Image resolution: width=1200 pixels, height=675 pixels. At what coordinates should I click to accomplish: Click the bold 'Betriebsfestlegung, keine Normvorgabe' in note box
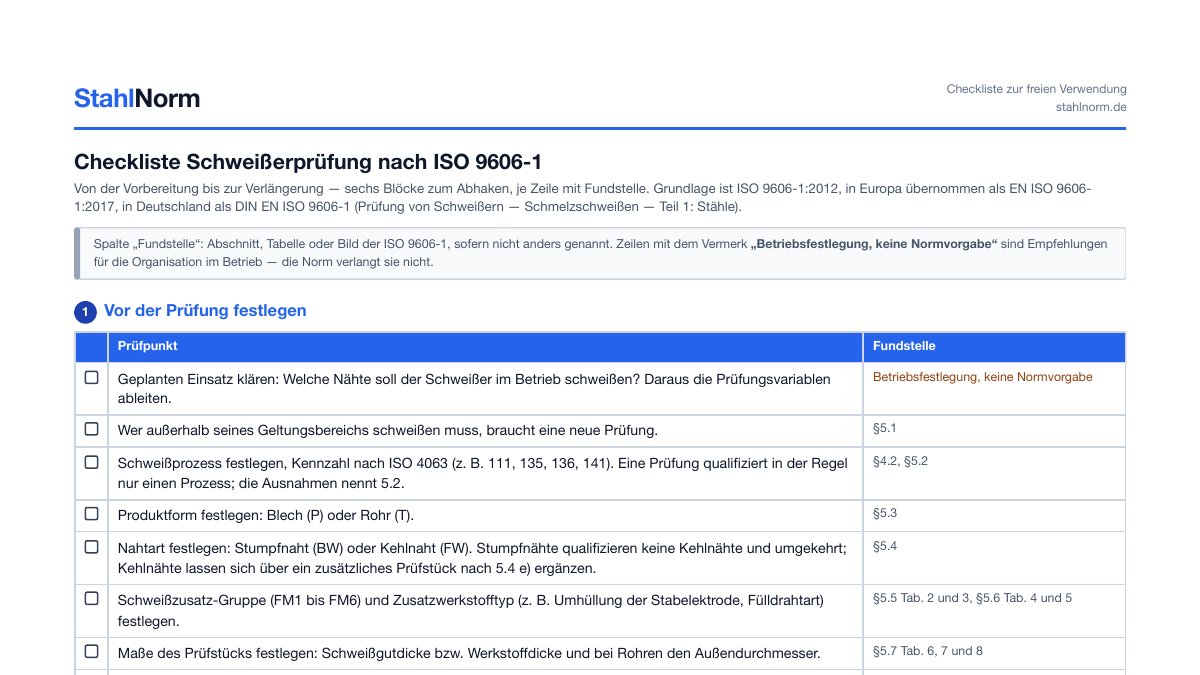pyautogui.click(x=874, y=244)
